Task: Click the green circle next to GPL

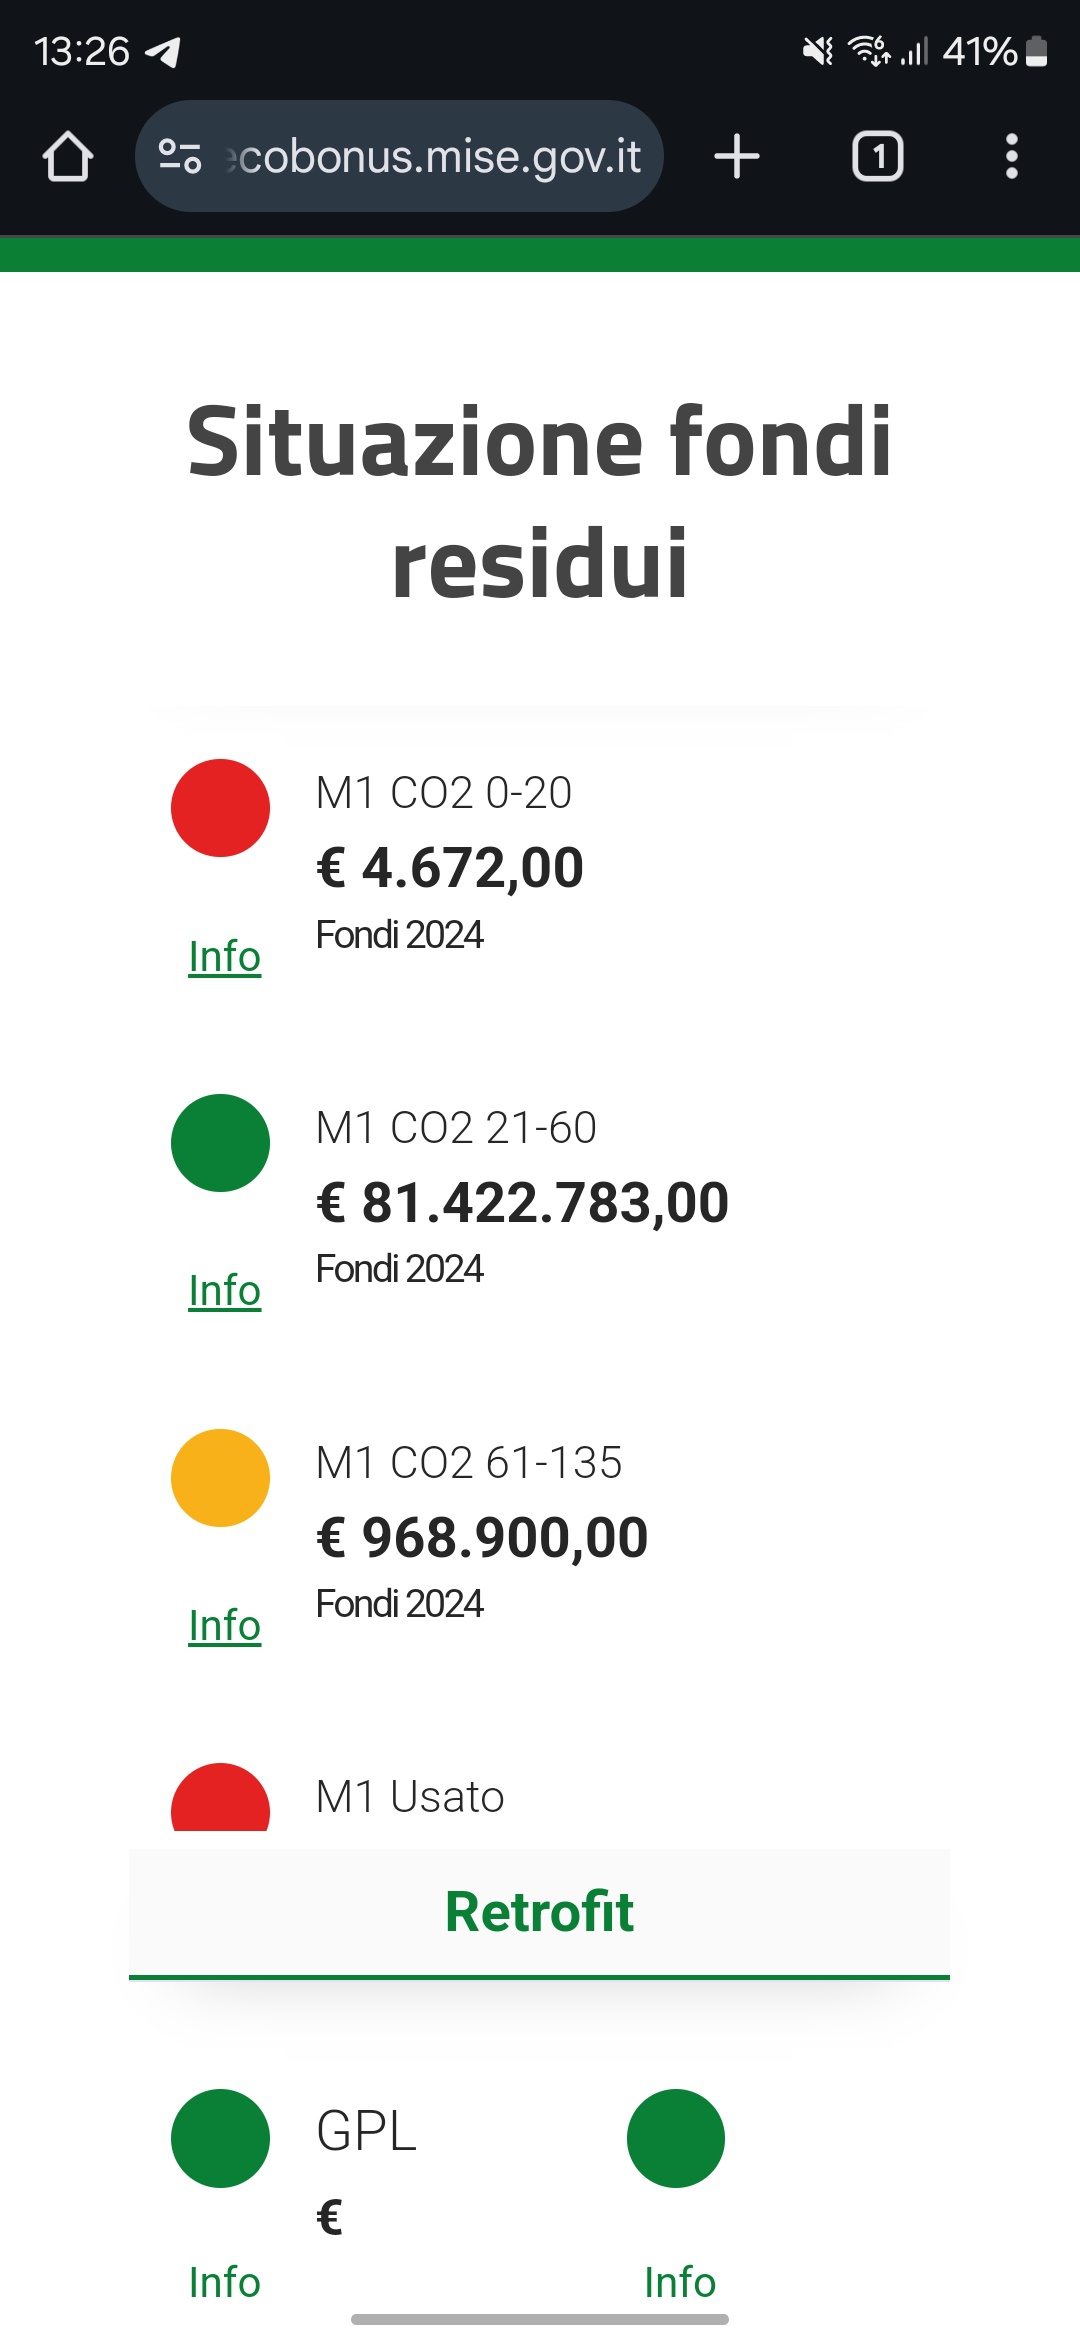Action: click(220, 2138)
